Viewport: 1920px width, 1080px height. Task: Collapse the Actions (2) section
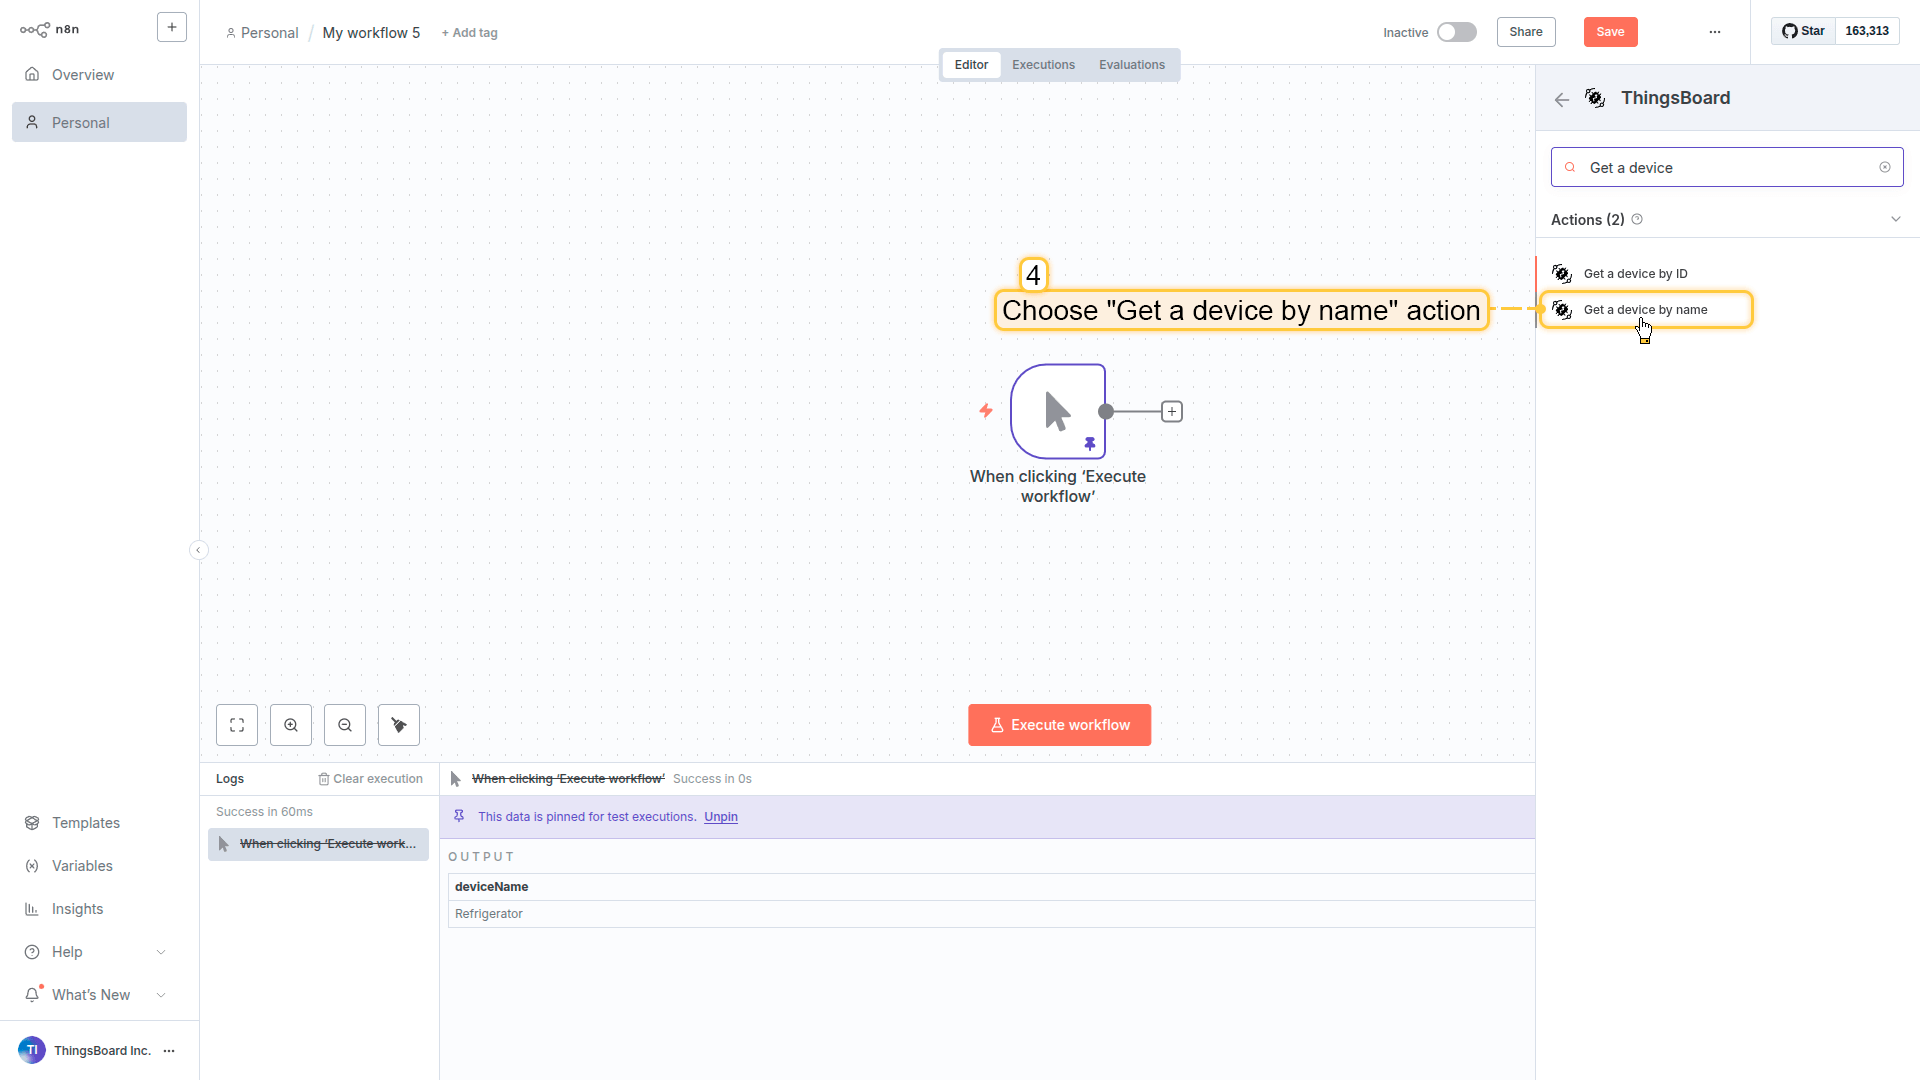(1895, 219)
